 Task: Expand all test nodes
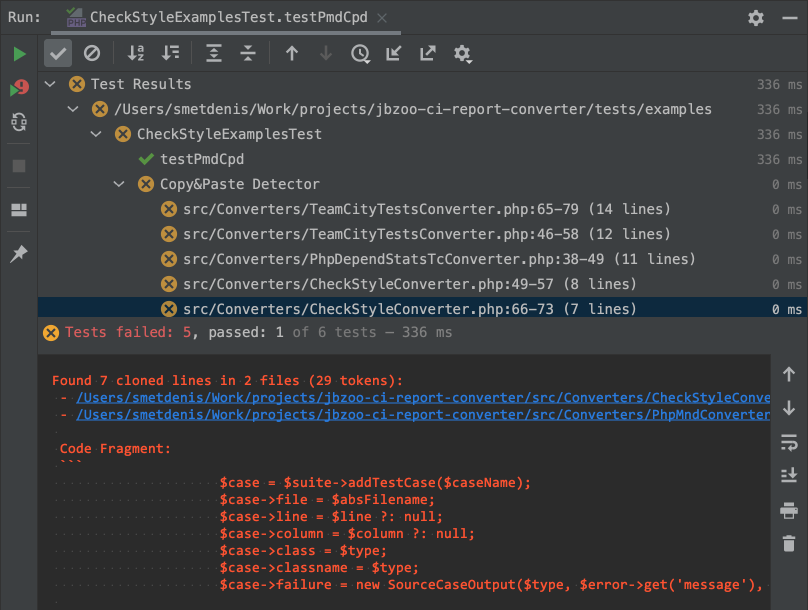click(x=214, y=53)
